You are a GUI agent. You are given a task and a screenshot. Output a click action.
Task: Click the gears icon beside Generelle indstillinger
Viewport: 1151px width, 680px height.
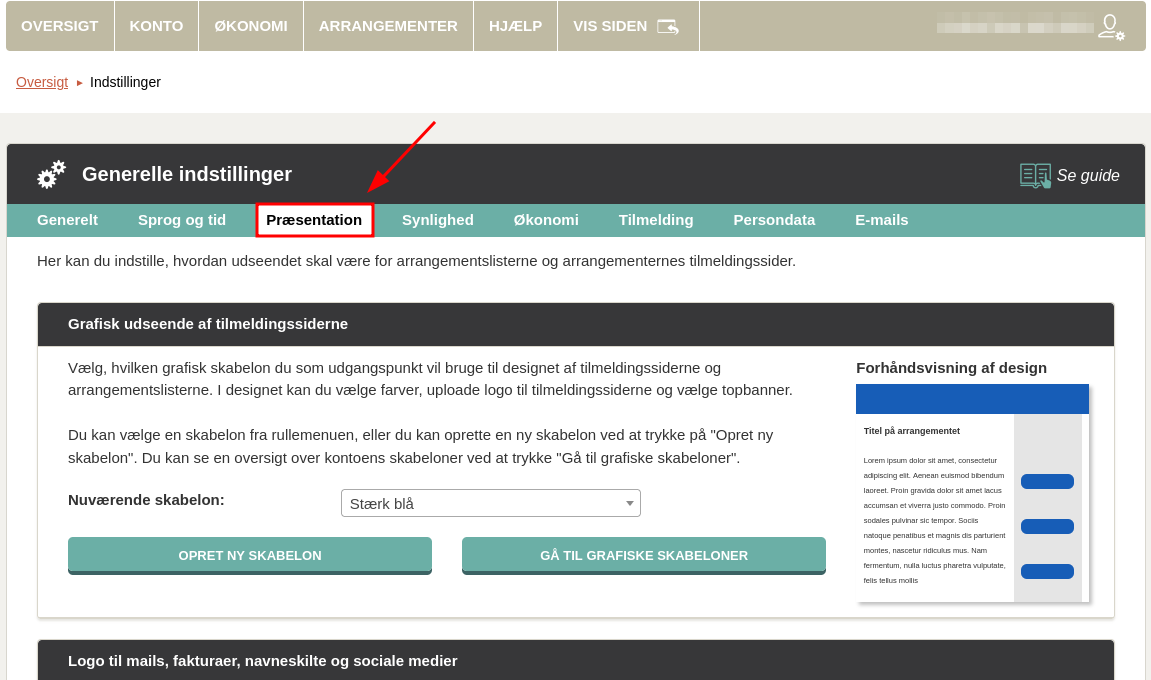[51, 174]
